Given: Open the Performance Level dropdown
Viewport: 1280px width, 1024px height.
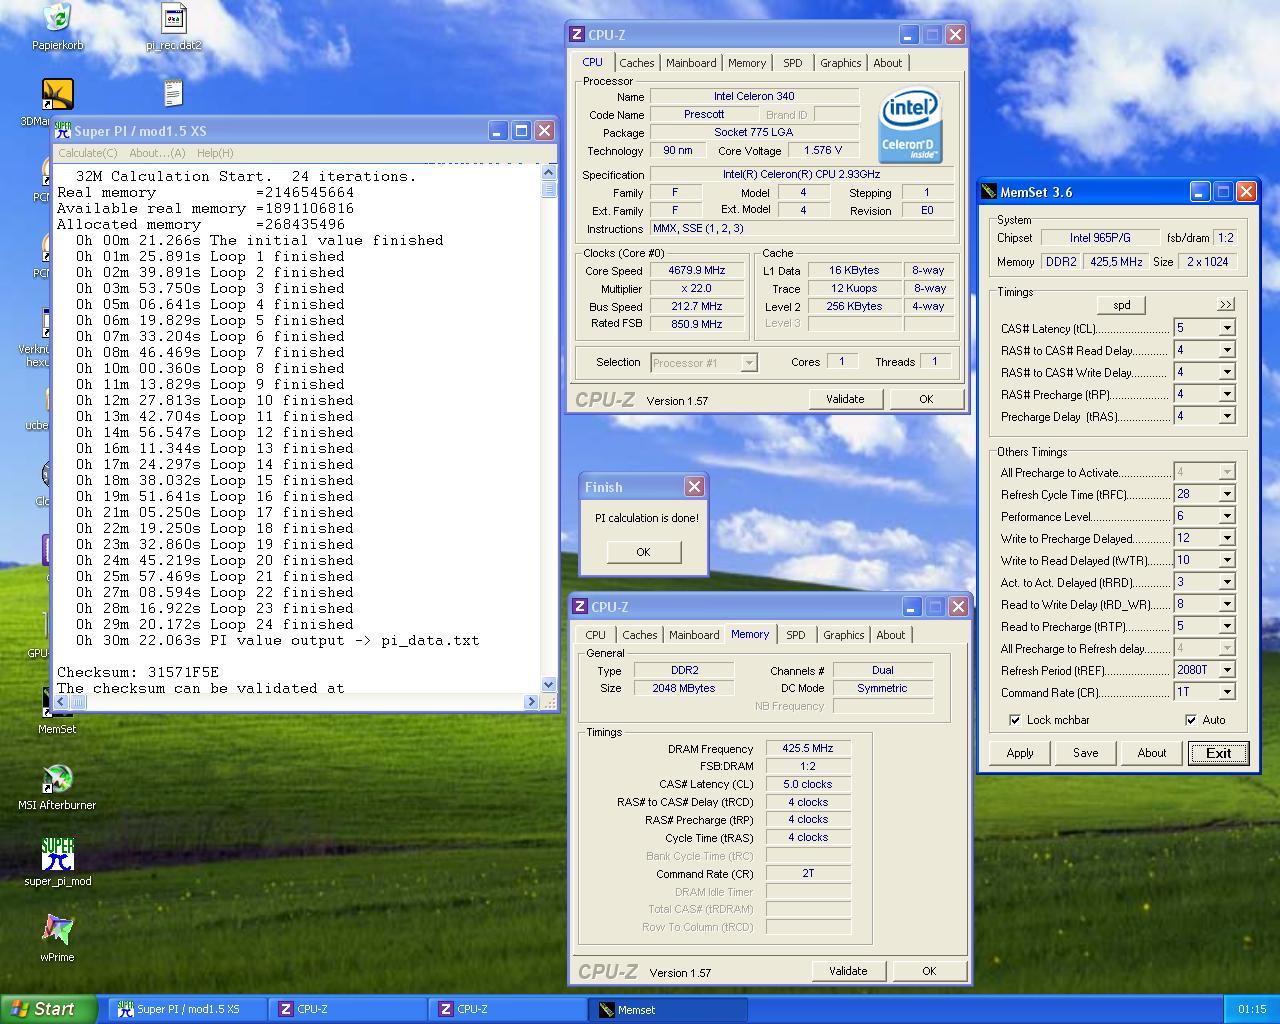Looking at the screenshot, I should 1227,516.
